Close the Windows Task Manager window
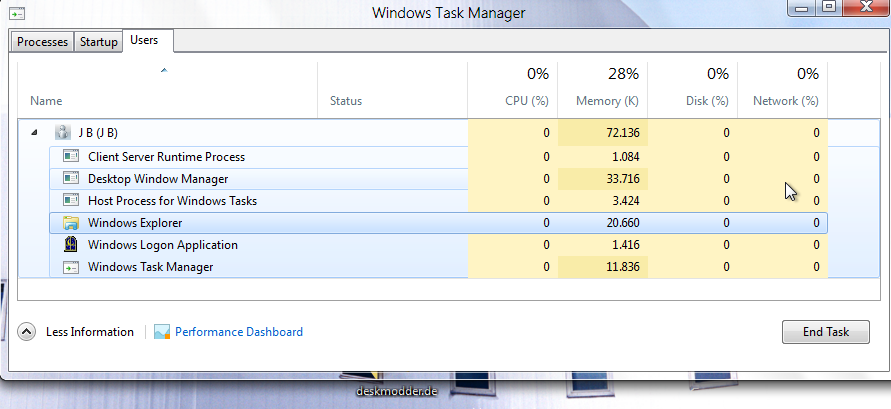The height and width of the screenshot is (409, 891). (x=868, y=7)
